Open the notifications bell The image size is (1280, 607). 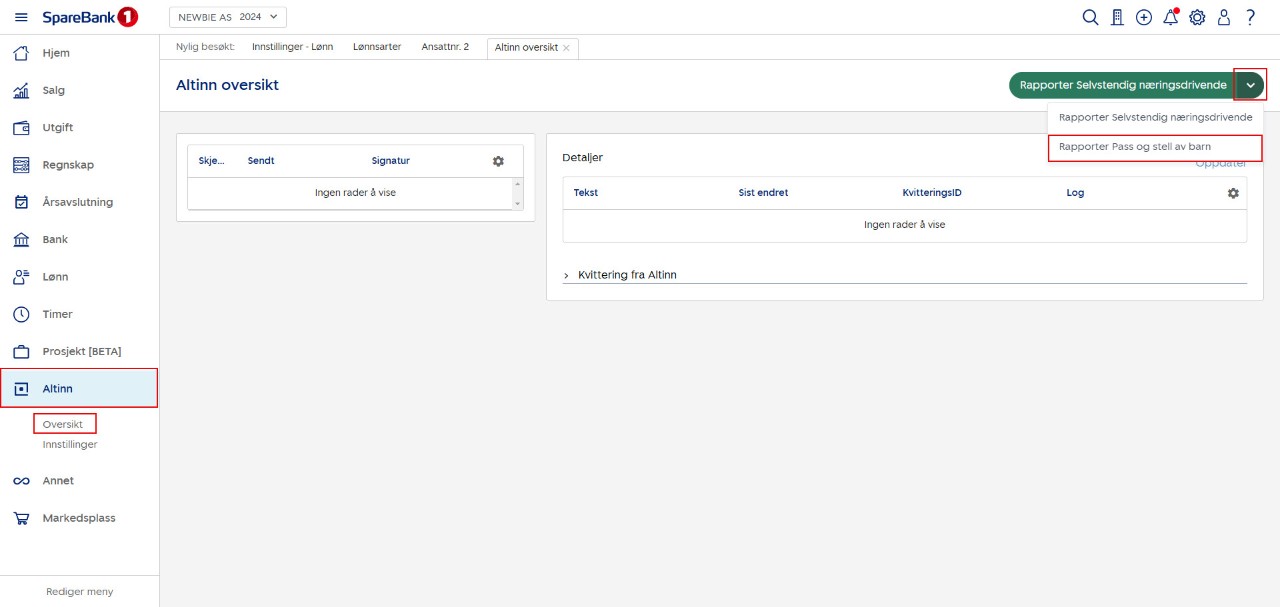(x=1170, y=18)
